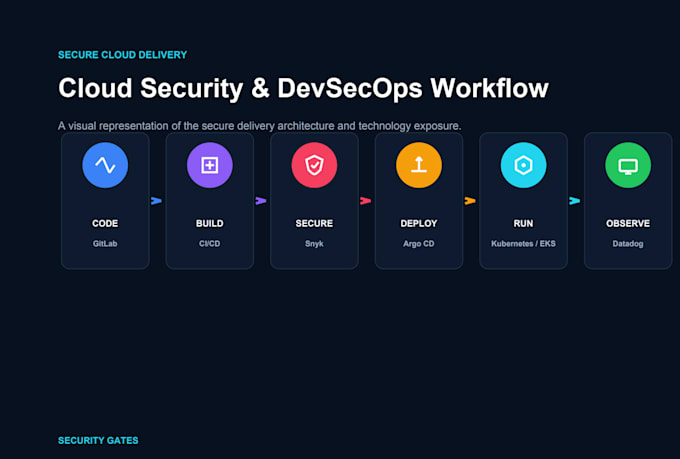Click the purple BUILD plus-box icon
The width and height of the screenshot is (680, 459).
pos(209,165)
